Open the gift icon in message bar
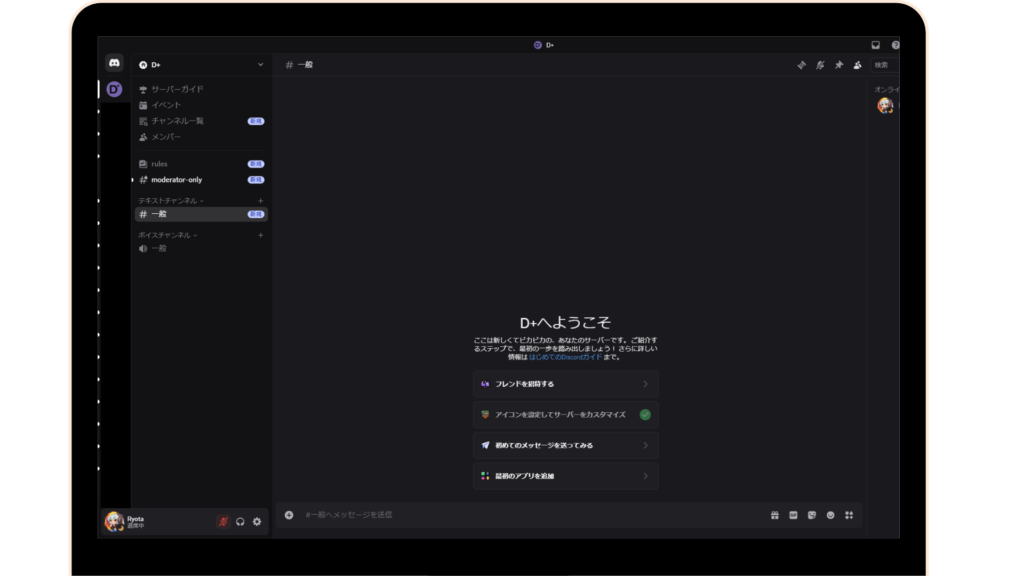 coord(775,515)
